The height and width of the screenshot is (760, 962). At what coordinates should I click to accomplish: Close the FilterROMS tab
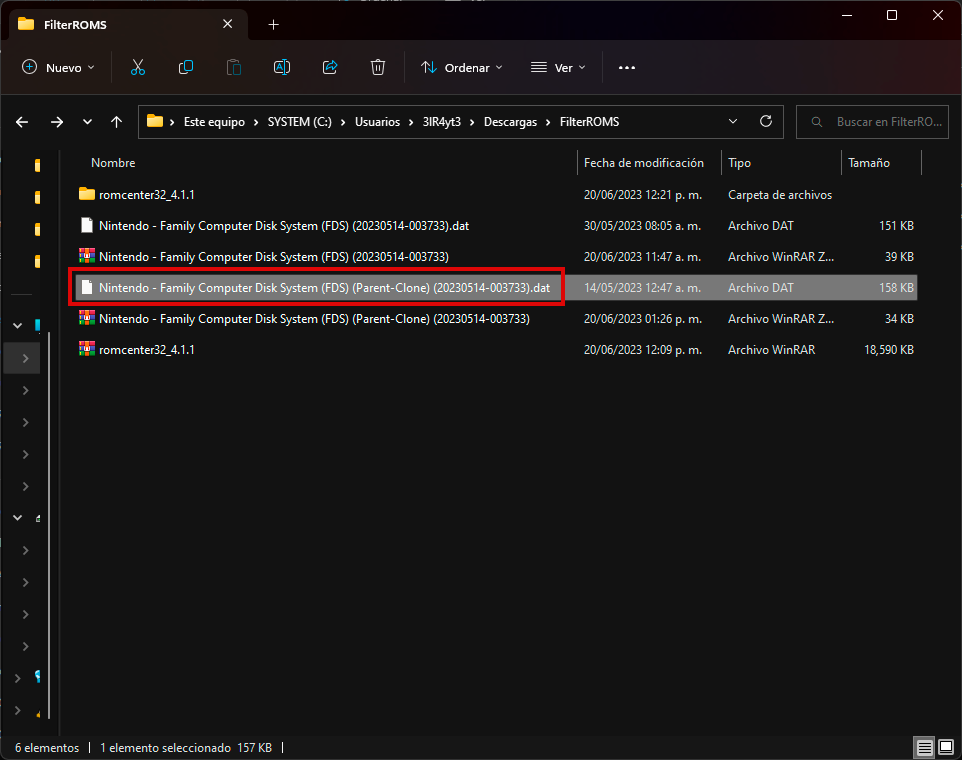(228, 24)
